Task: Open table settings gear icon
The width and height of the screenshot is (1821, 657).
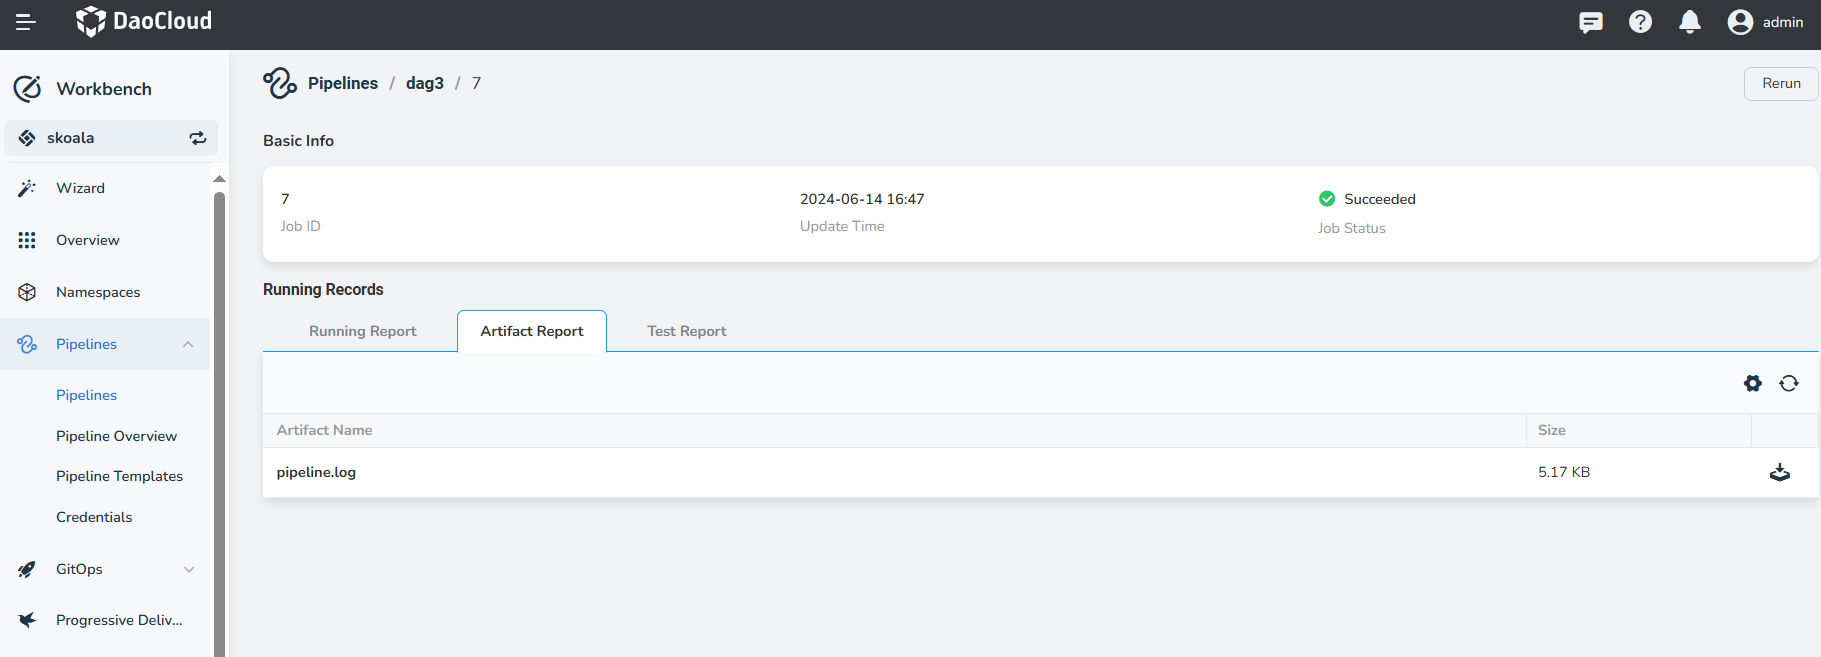Action: tap(1752, 383)
